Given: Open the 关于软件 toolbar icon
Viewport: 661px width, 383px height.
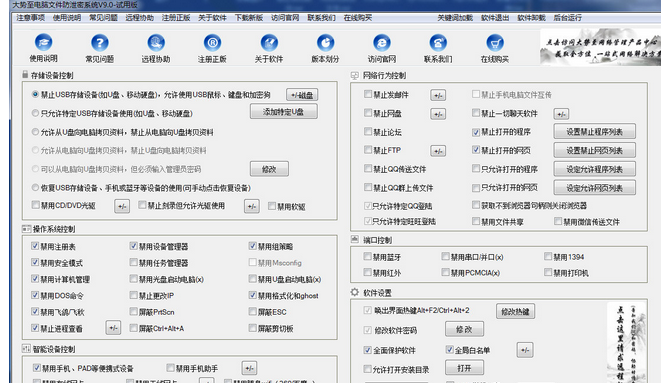Looking at the screenshot, I should point(269,43).
